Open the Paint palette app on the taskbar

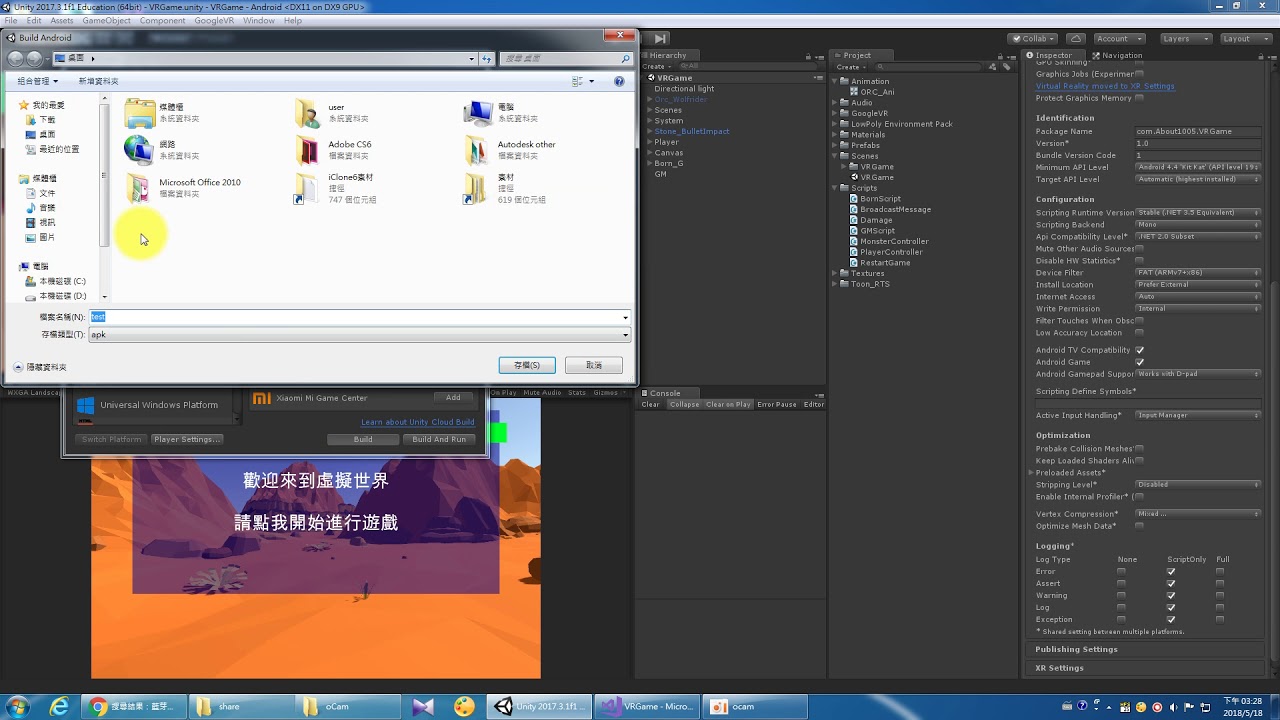click(x=464, y=707)
